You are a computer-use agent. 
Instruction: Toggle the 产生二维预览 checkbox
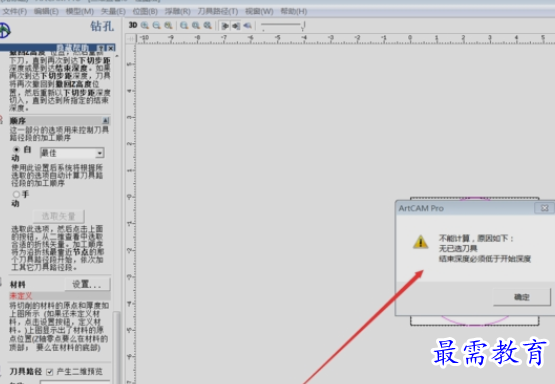point(50,372)
